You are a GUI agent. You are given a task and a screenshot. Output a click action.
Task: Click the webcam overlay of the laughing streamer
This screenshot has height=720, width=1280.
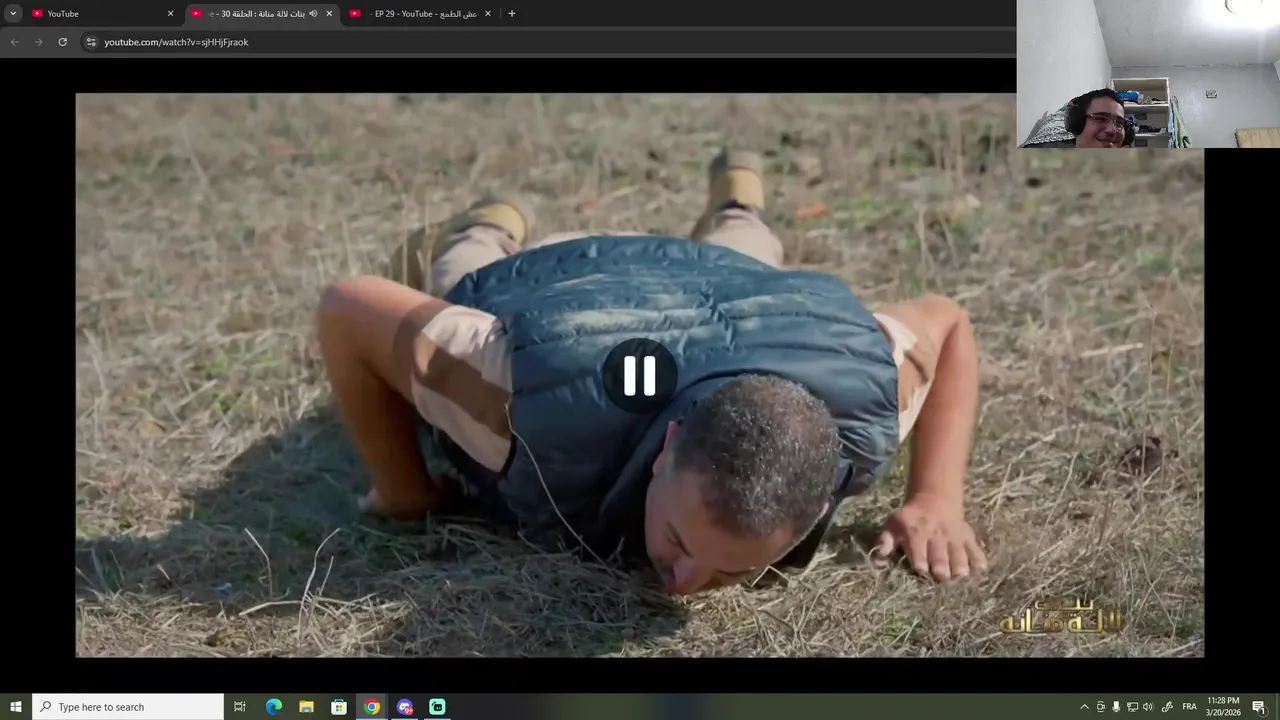(x=1148, y=74)
